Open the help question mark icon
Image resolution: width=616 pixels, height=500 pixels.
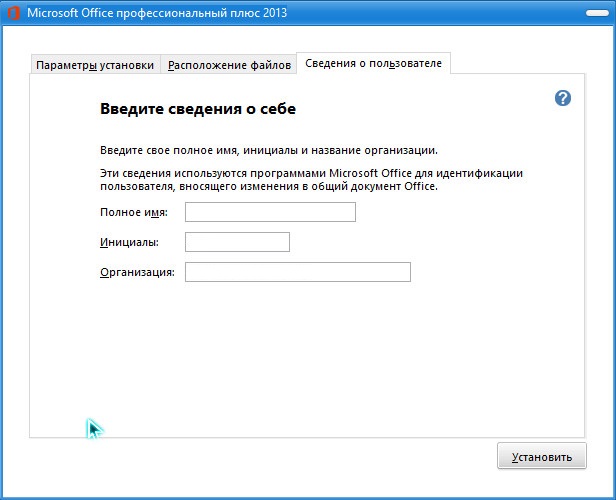(563, 98)
